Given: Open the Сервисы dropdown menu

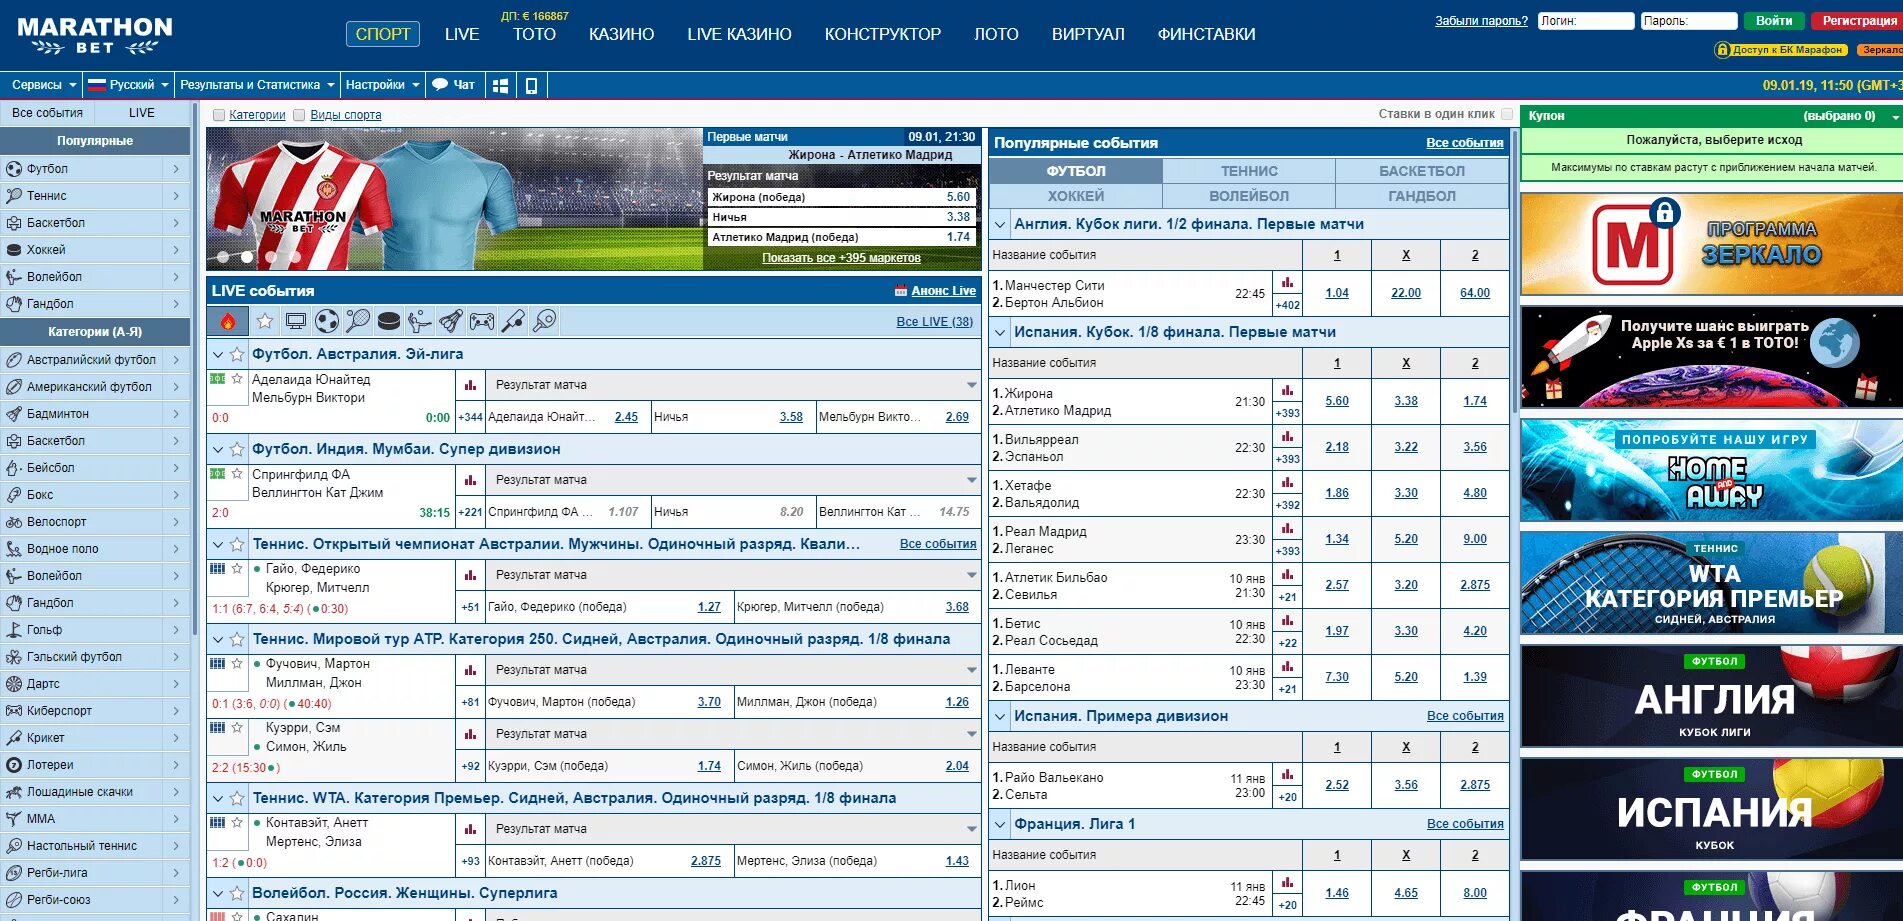Looking at the screenshot, I should [x=43, y=85].
